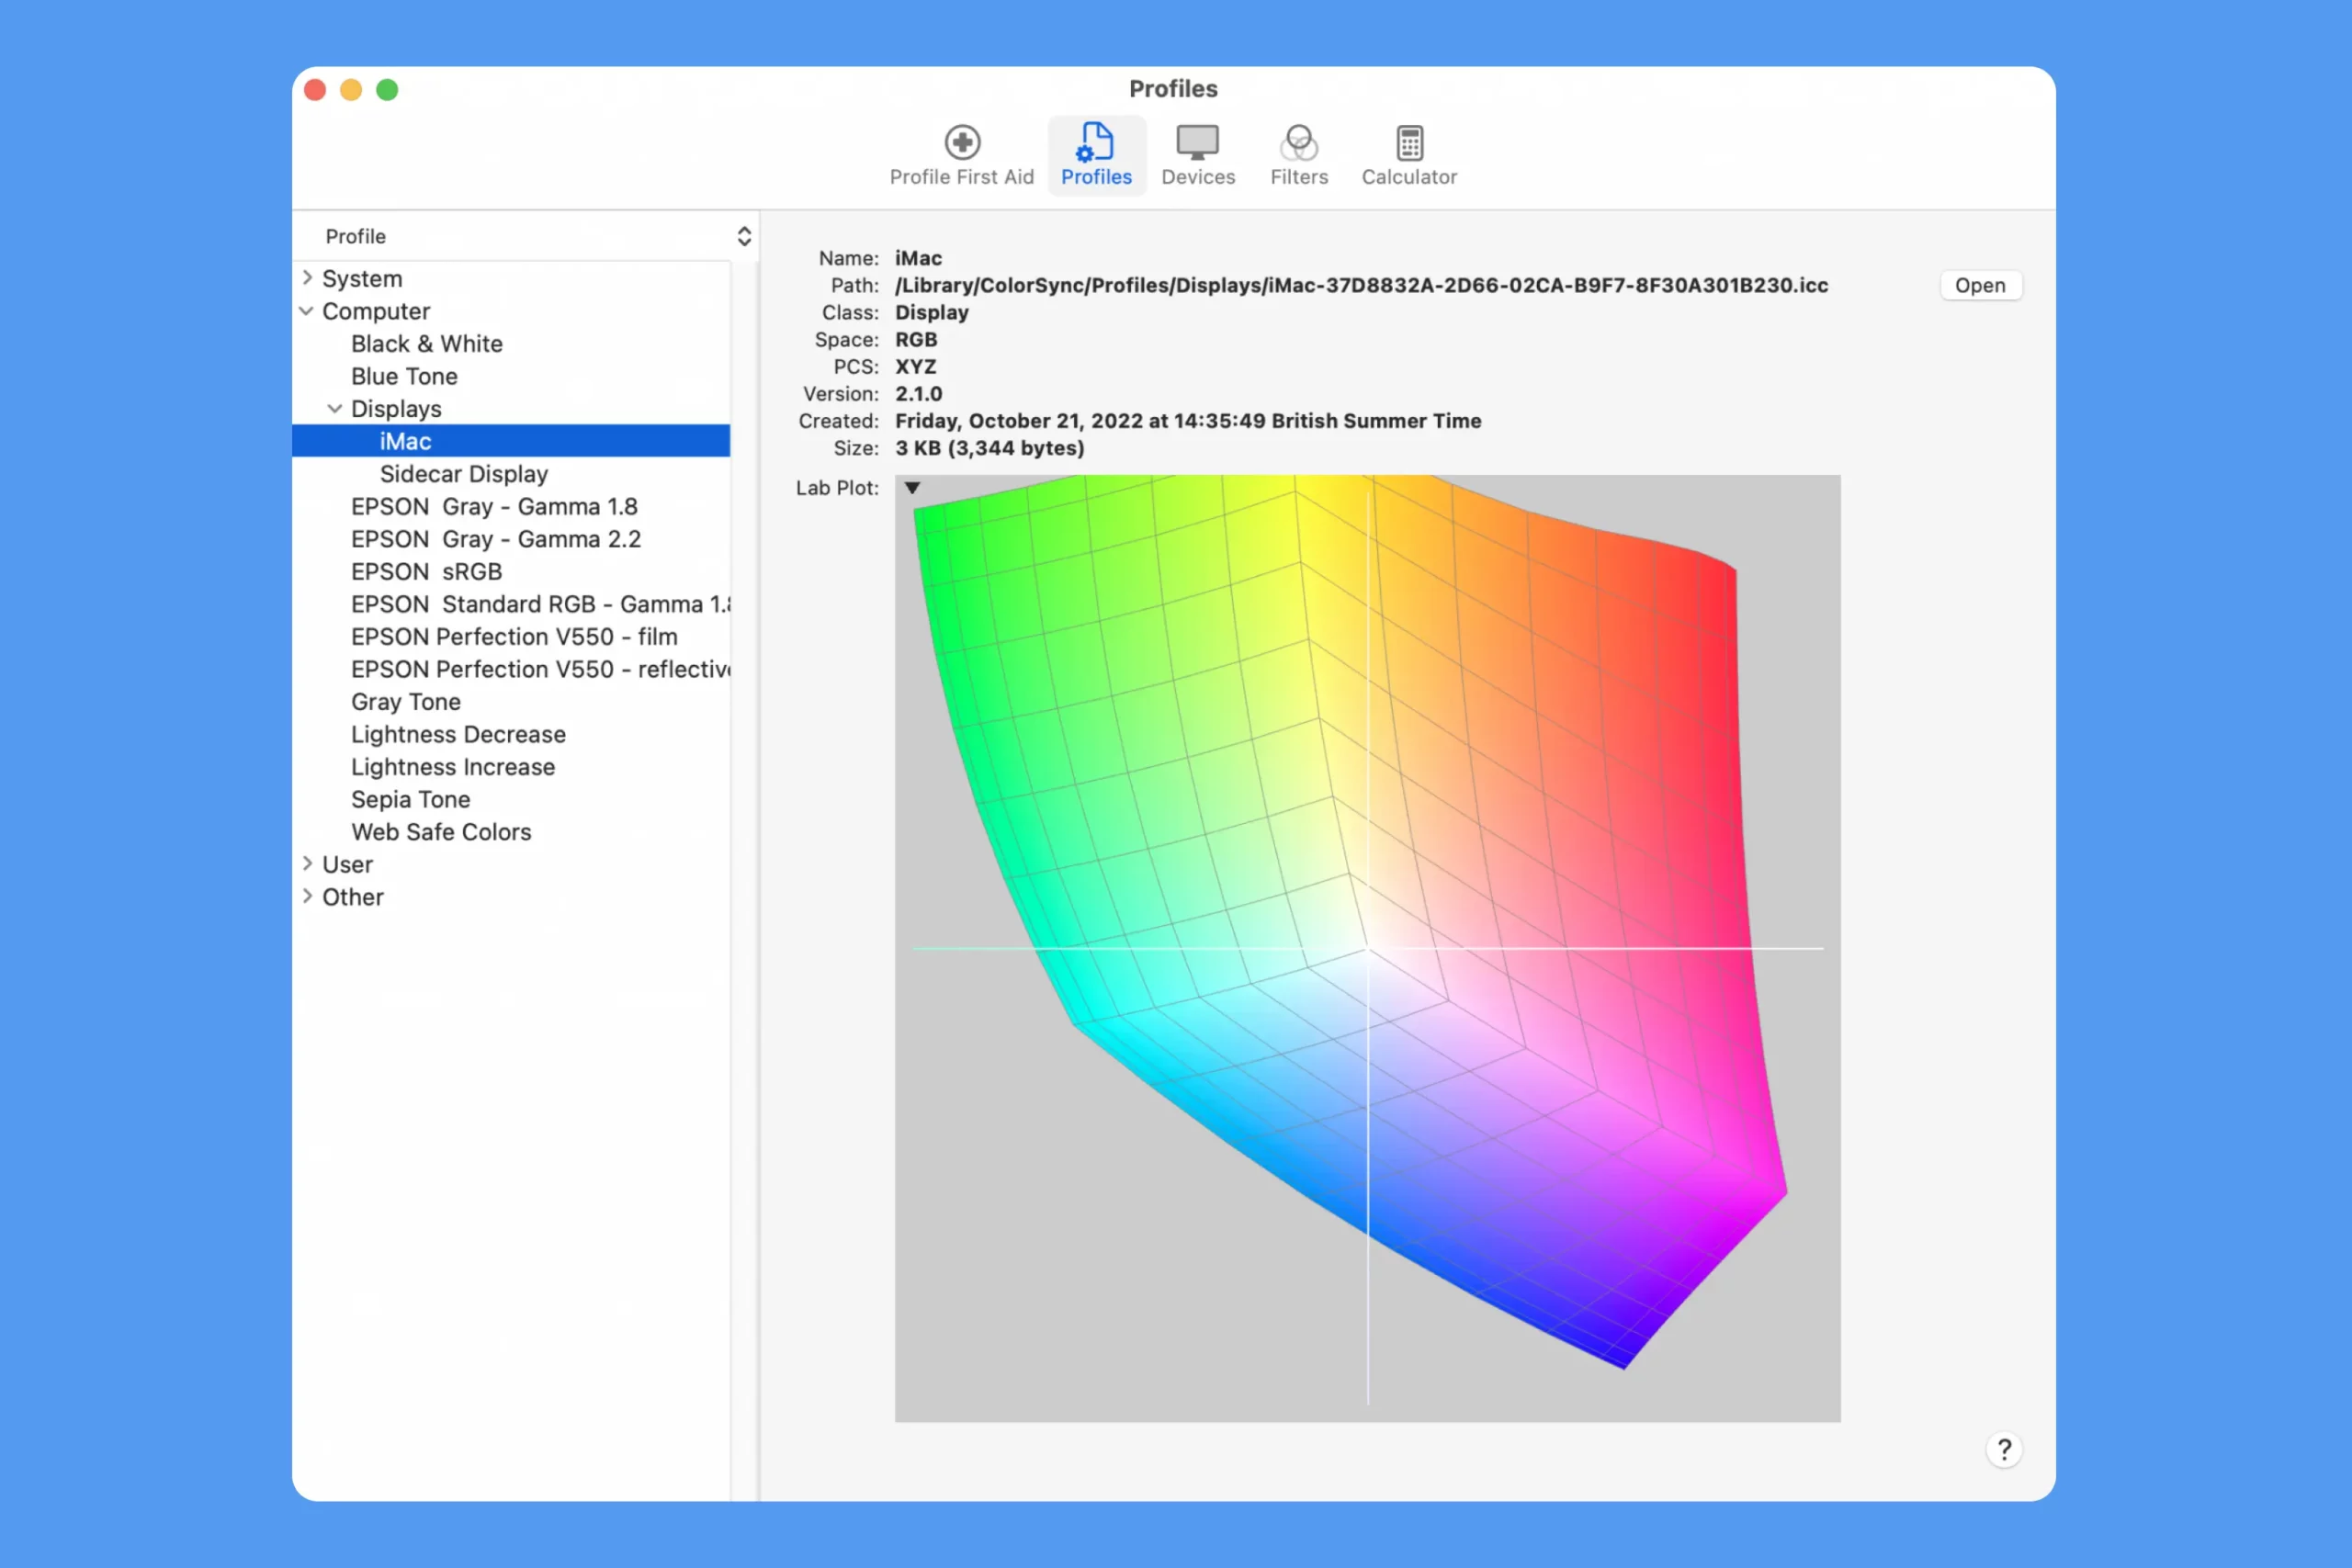Expand the Other profiles group
Viewport: 2352px width, 1568px height.
tap(307, 897)
